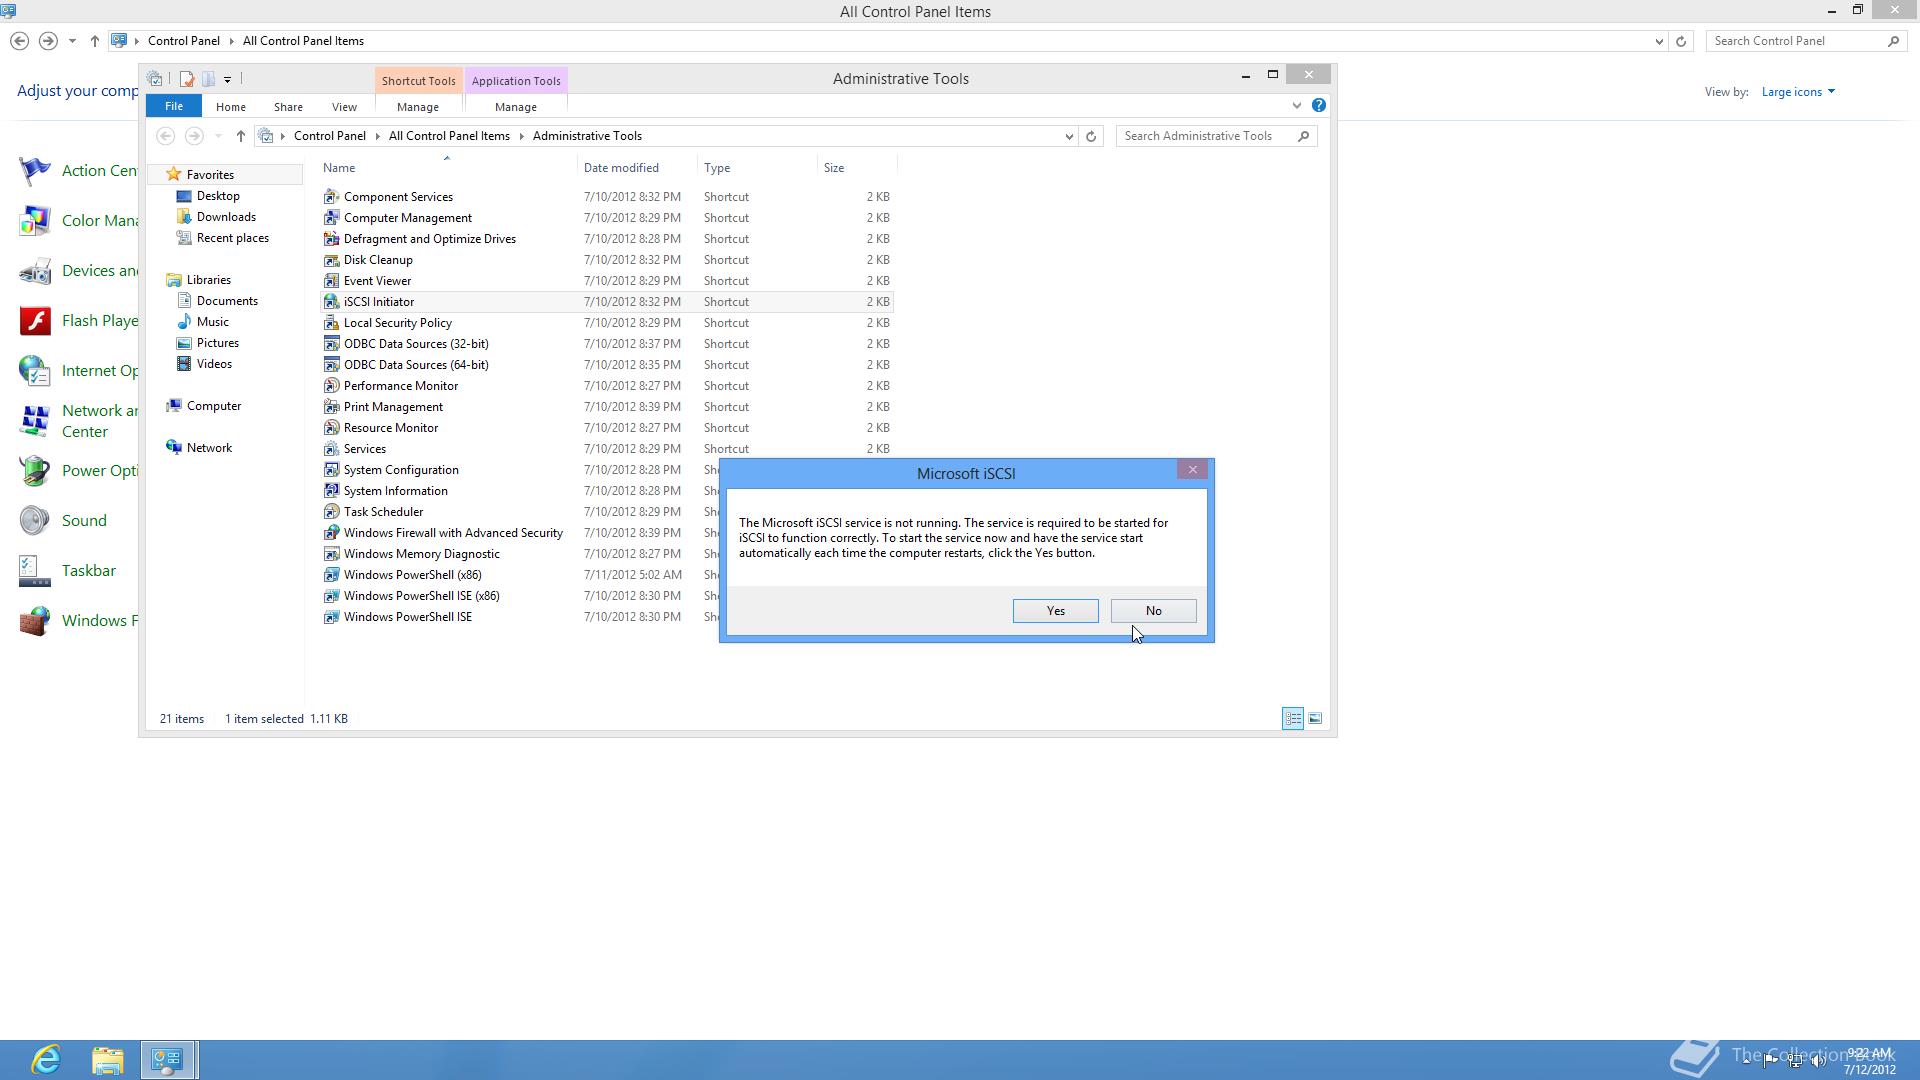Open Network in the navigation pane
This screenshot has width=1920, height=1080.
point(209,448)
